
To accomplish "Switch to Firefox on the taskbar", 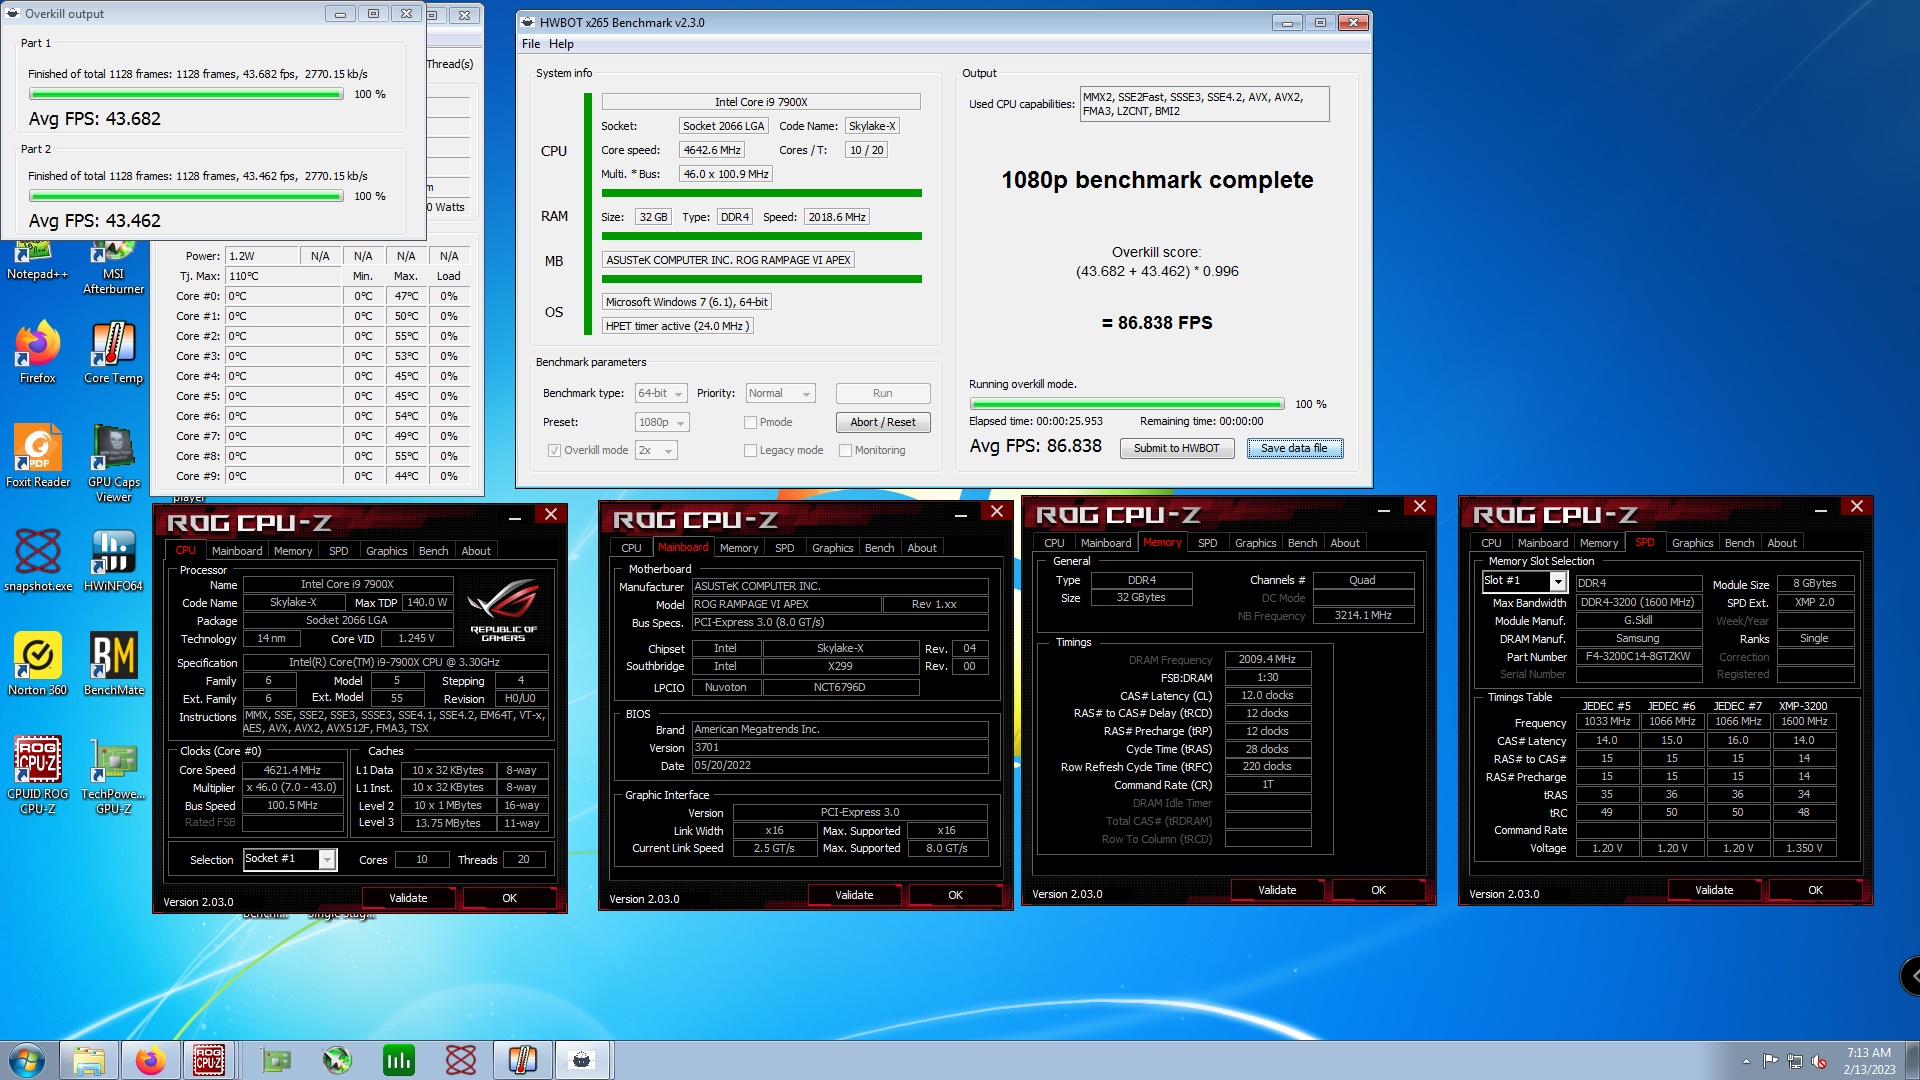I will [150, 1060].
